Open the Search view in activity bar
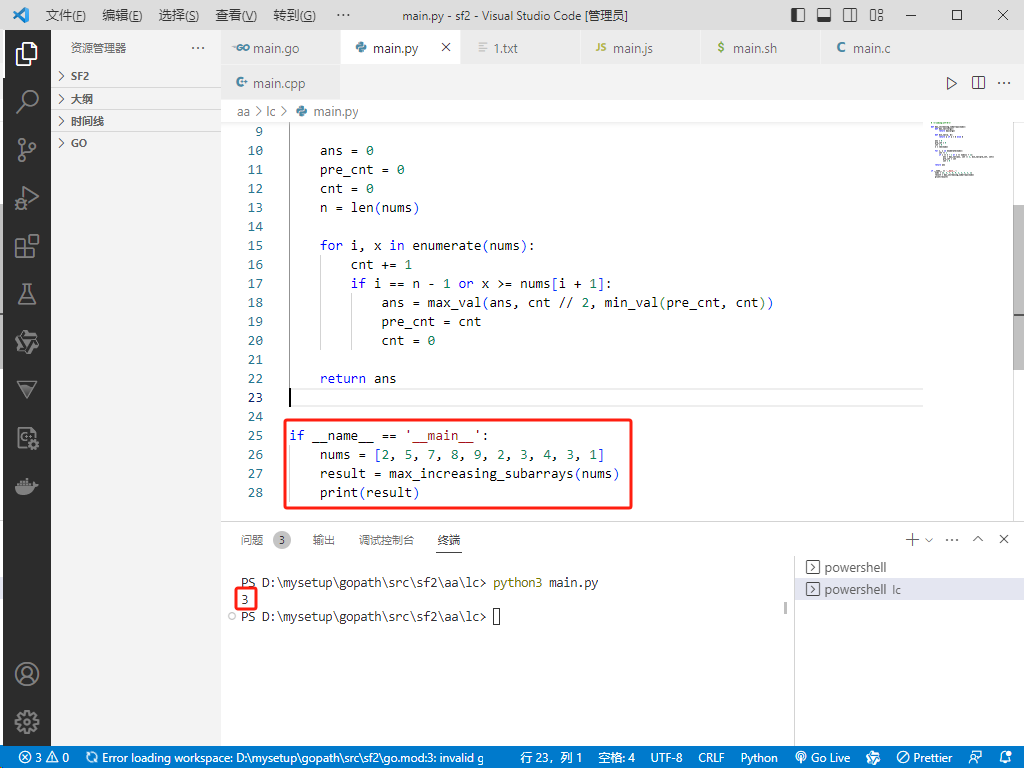The image size is (1024, 768). point(27,101)
